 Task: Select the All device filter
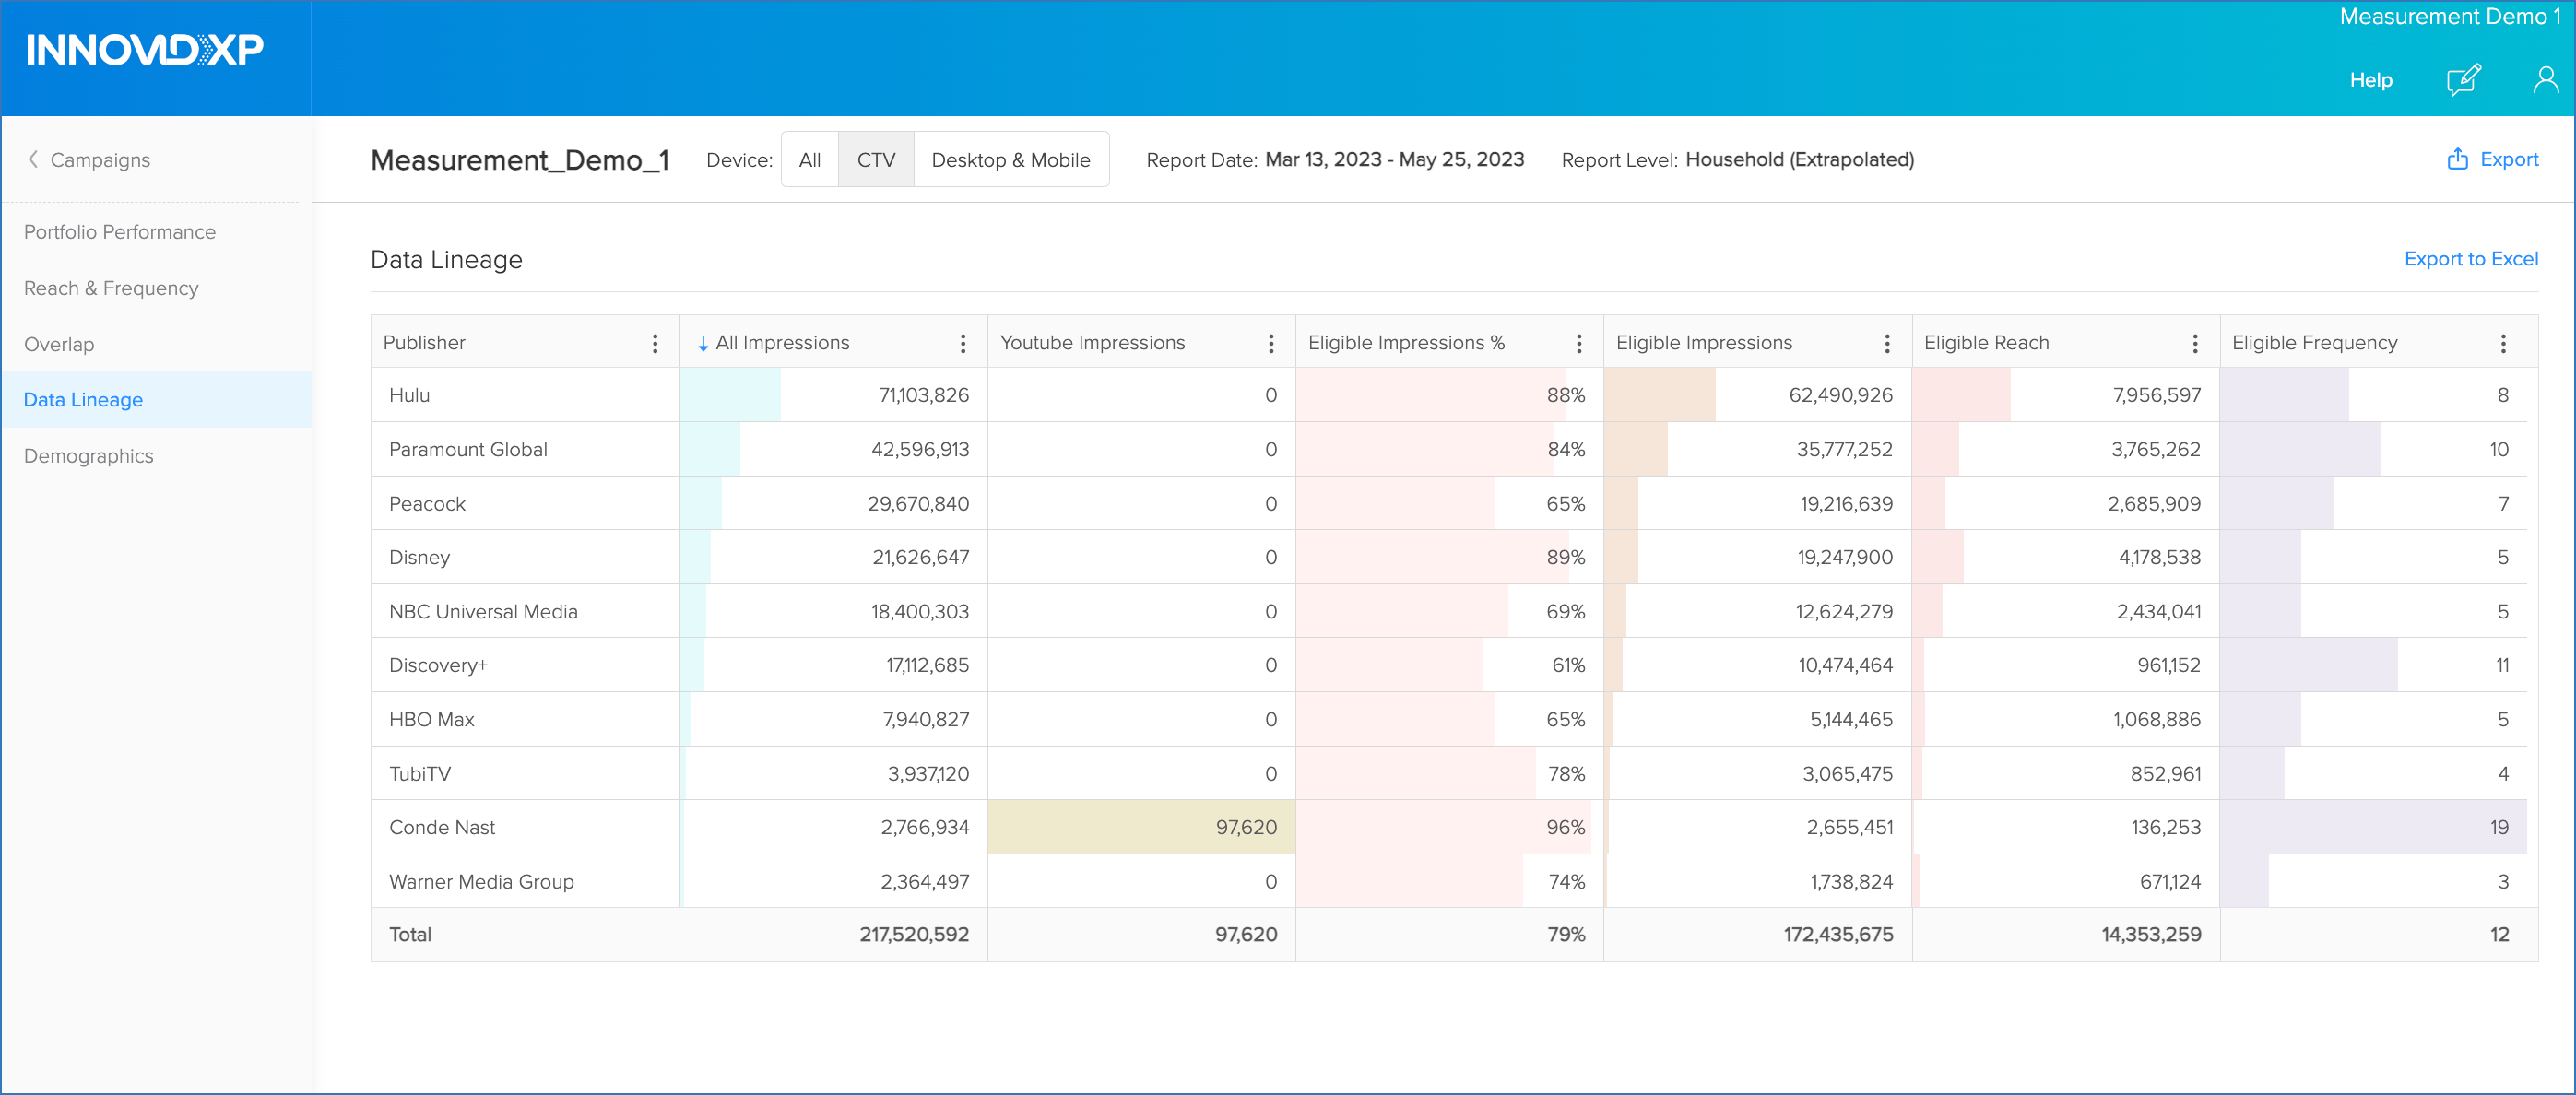click(809, 159)
